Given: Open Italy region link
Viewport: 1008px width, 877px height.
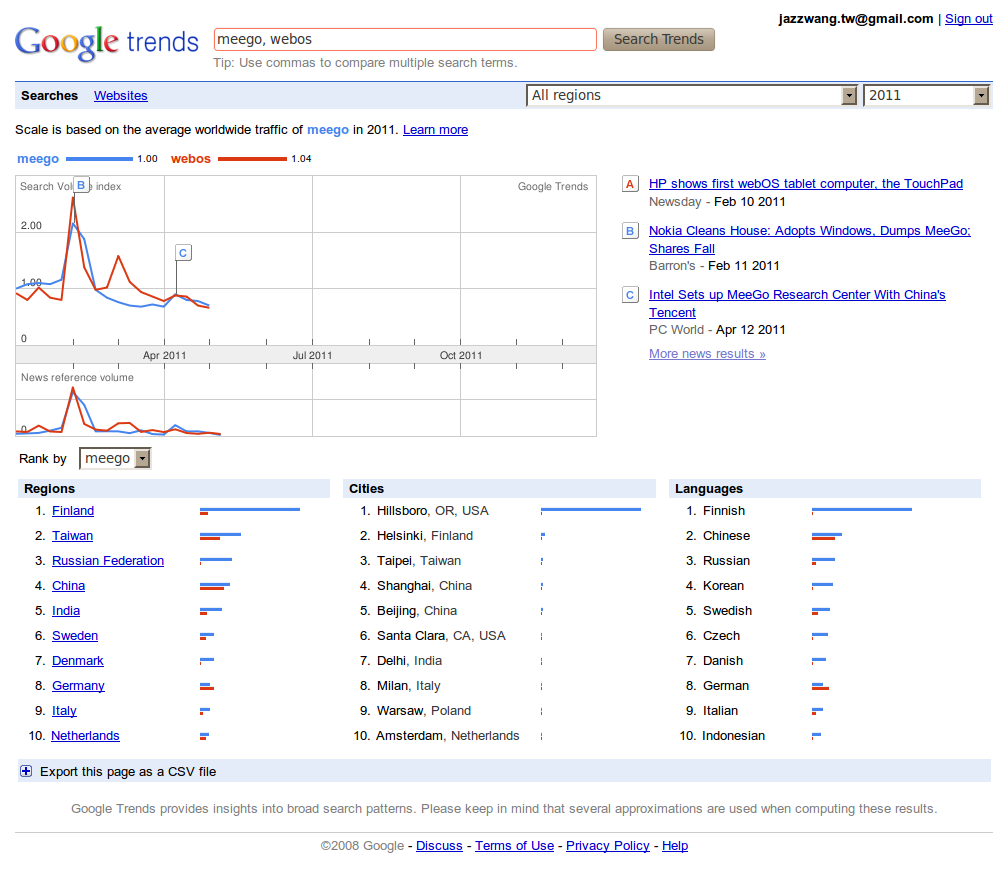Looking at the screenshot, I should coord(64,711).
